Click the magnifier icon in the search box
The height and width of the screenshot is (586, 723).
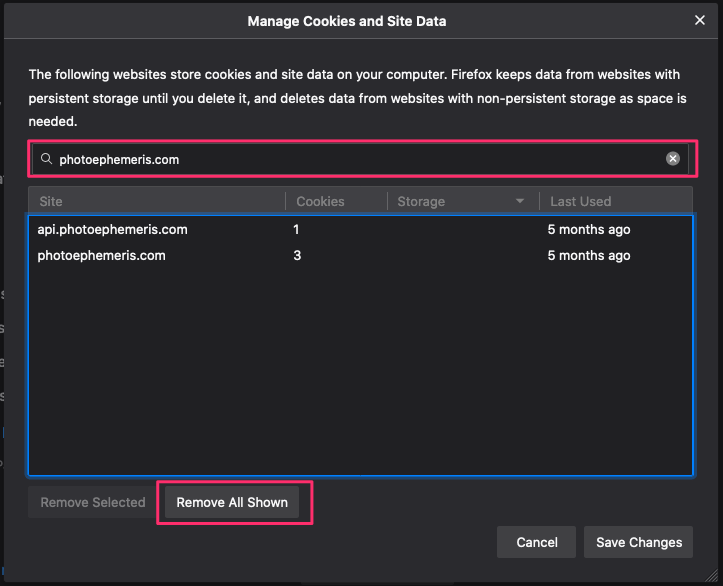pos(46,159)
